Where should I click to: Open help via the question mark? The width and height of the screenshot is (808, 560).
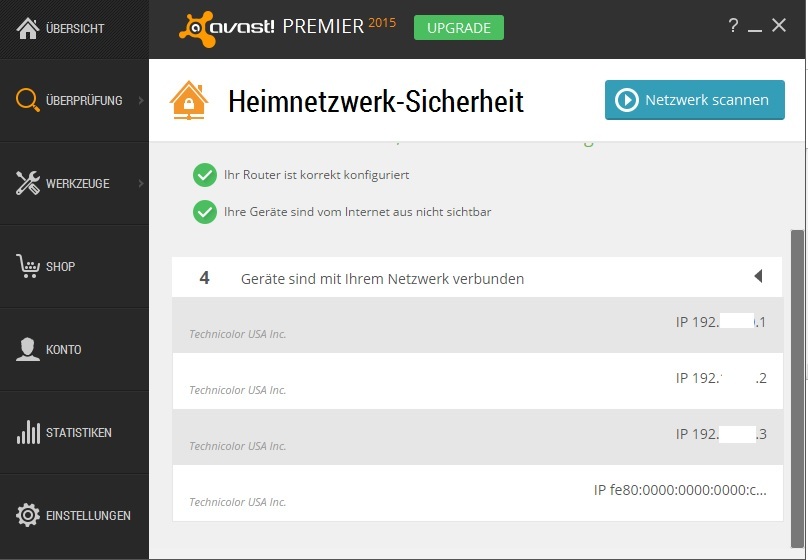click(x=733, y=25)
